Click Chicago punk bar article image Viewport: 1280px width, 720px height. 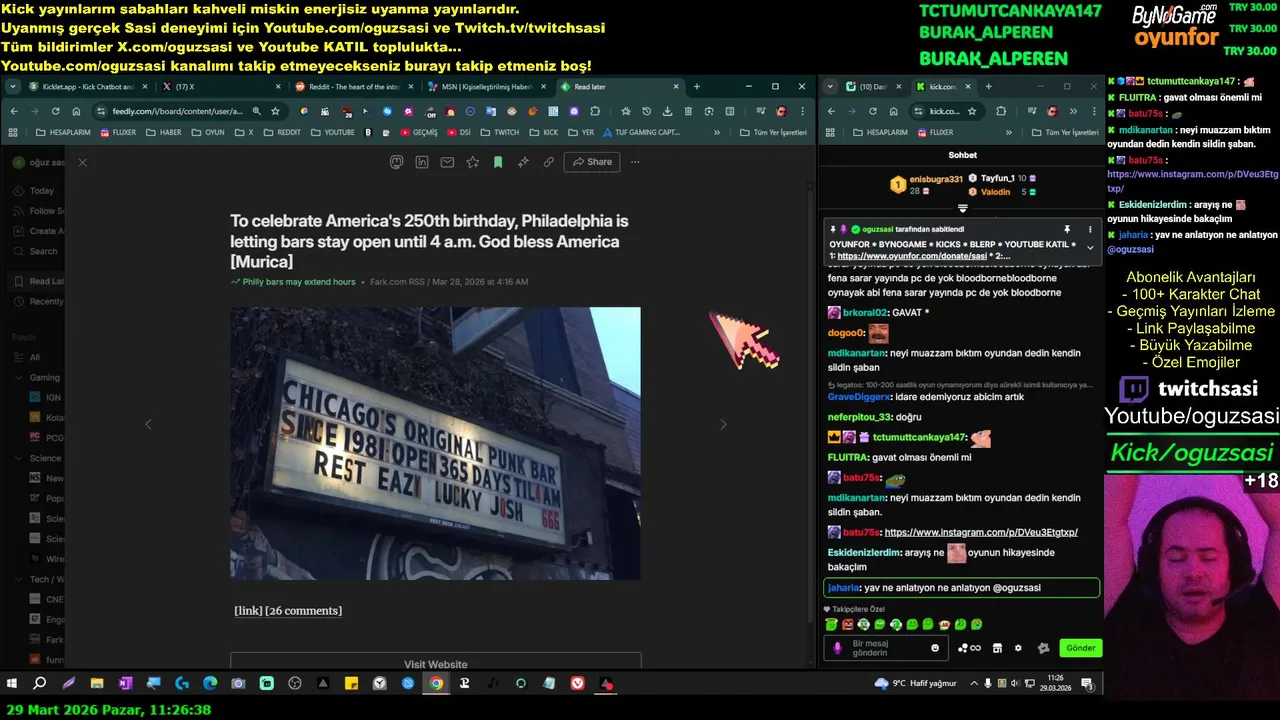[x=436, y=443]
